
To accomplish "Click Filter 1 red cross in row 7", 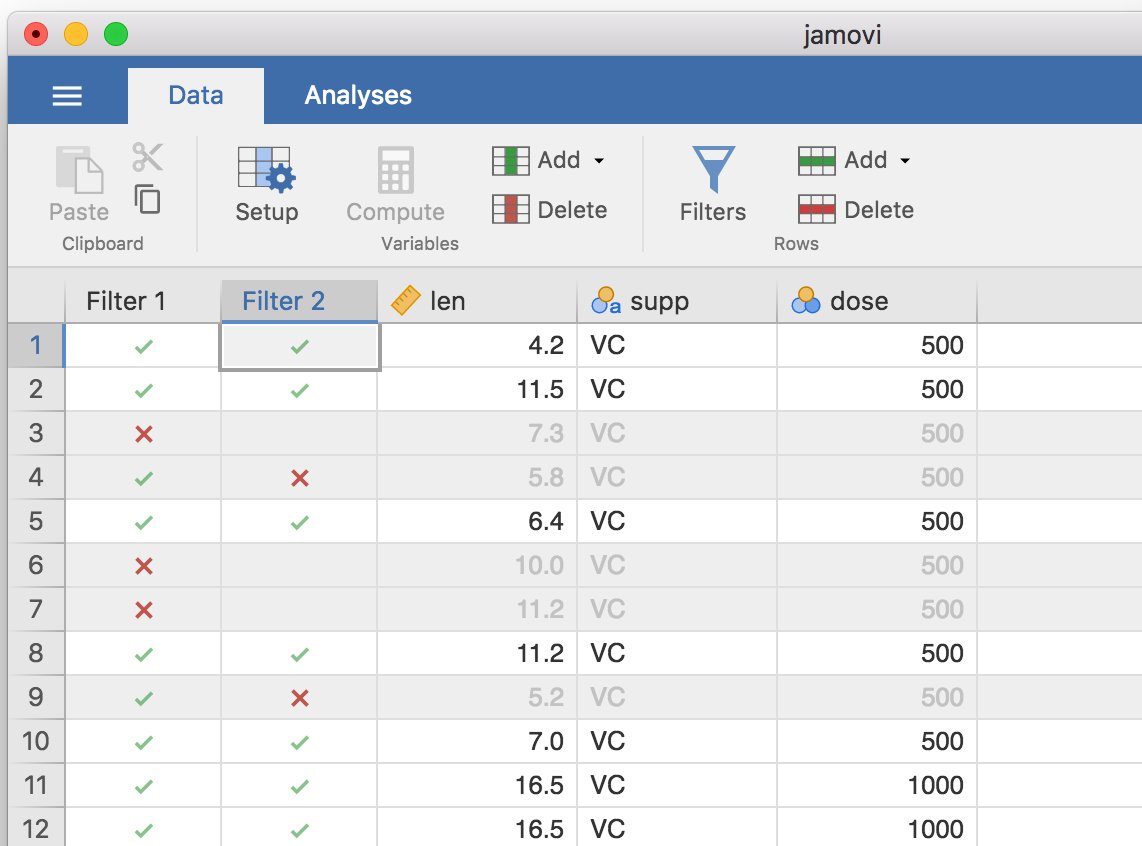I will point(143,610).
